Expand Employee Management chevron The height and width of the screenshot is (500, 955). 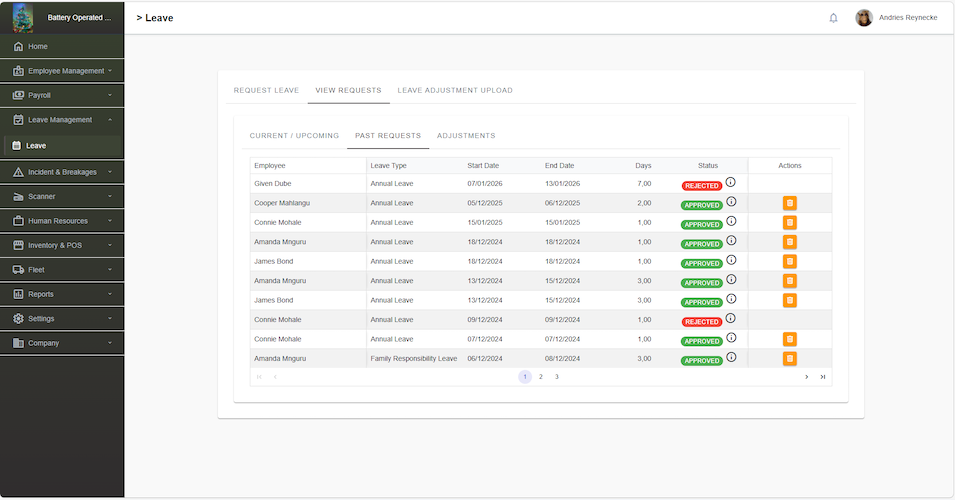tap(110, 71)
